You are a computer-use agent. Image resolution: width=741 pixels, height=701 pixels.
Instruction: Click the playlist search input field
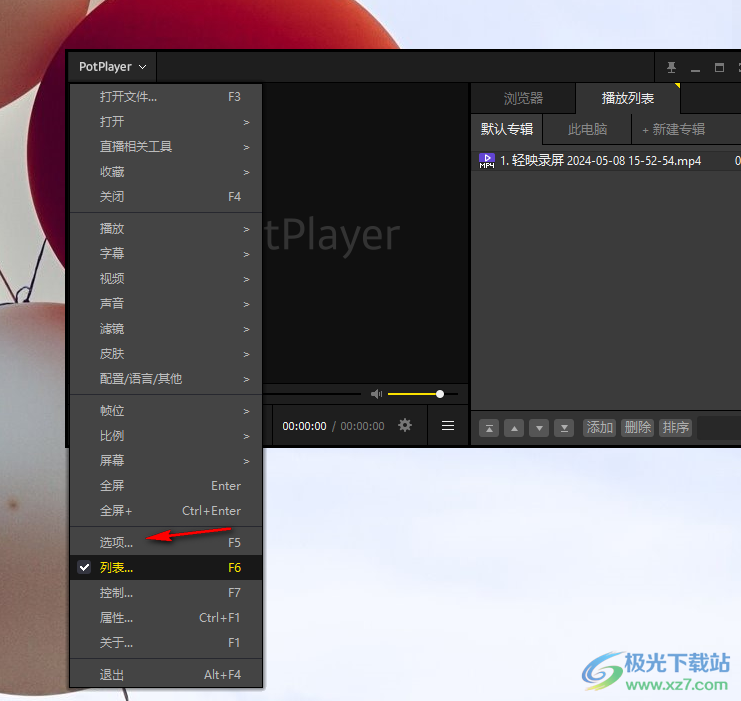[719, 428]
